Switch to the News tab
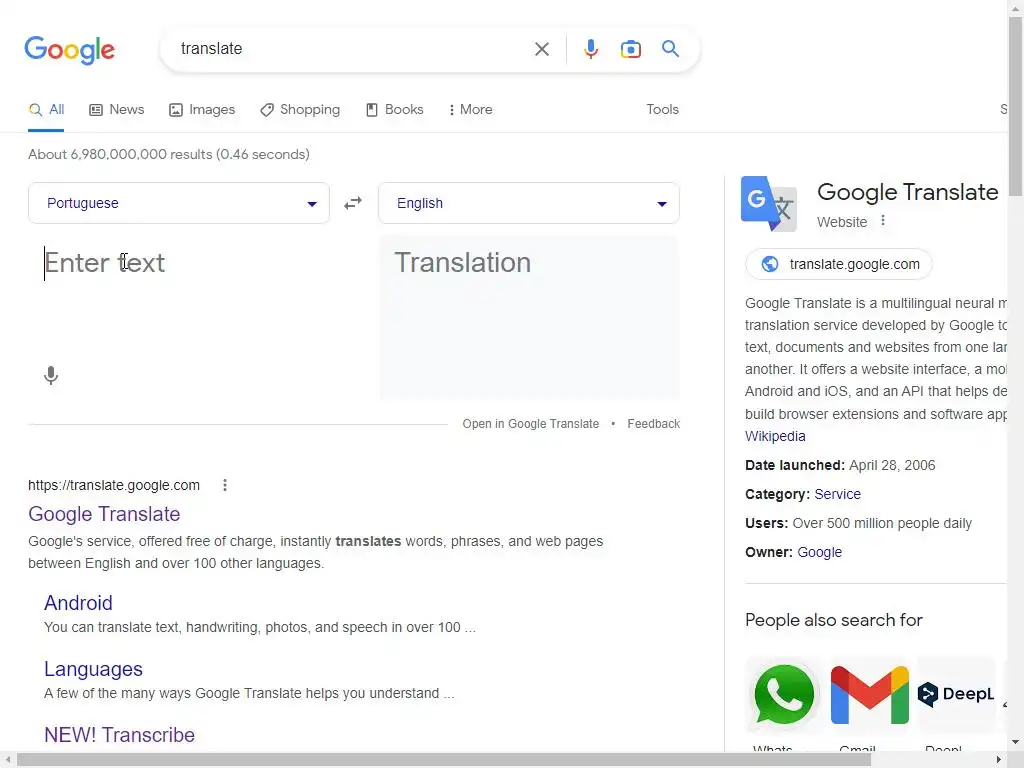 pos(116,110)
